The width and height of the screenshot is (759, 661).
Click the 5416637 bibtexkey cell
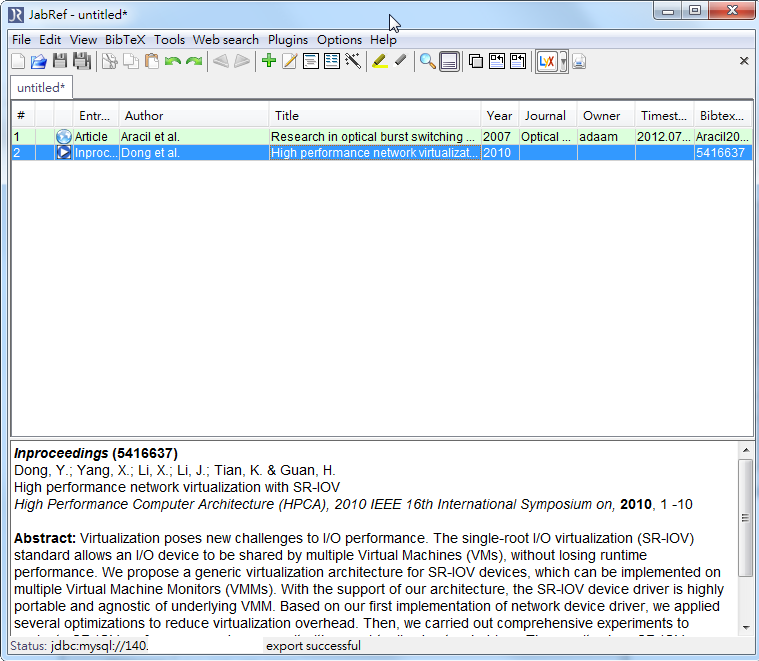point(723,153)
